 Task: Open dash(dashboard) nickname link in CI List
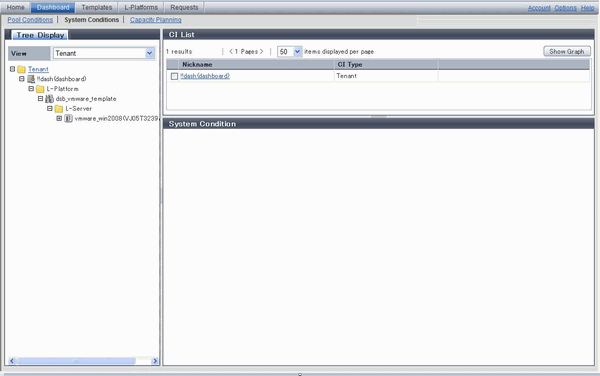coord(205,76)
